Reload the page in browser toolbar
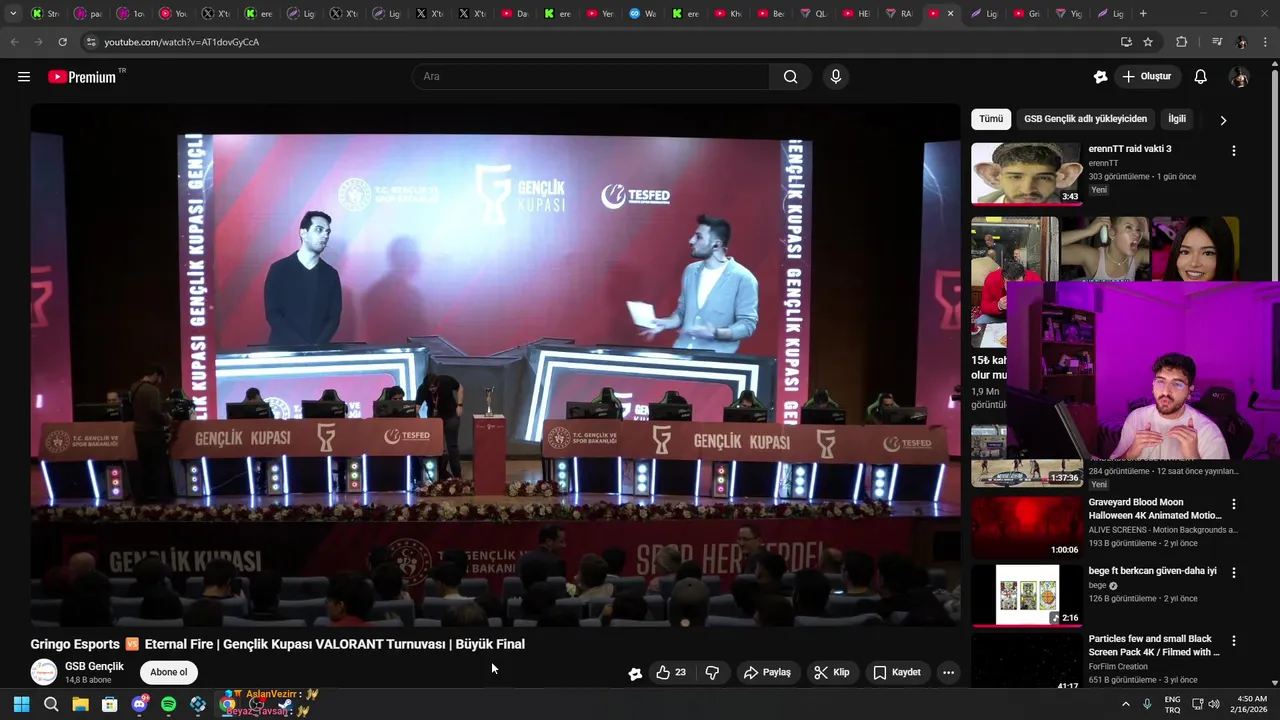 pos(62,42)
